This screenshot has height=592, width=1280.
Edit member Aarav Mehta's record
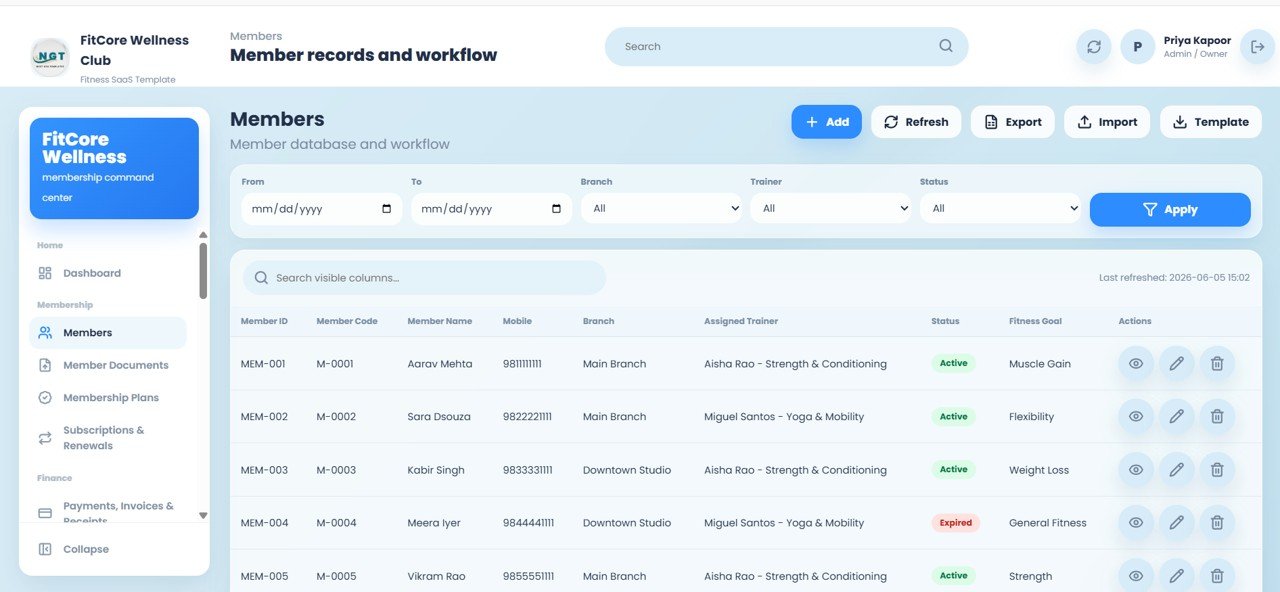[1177, 364]
